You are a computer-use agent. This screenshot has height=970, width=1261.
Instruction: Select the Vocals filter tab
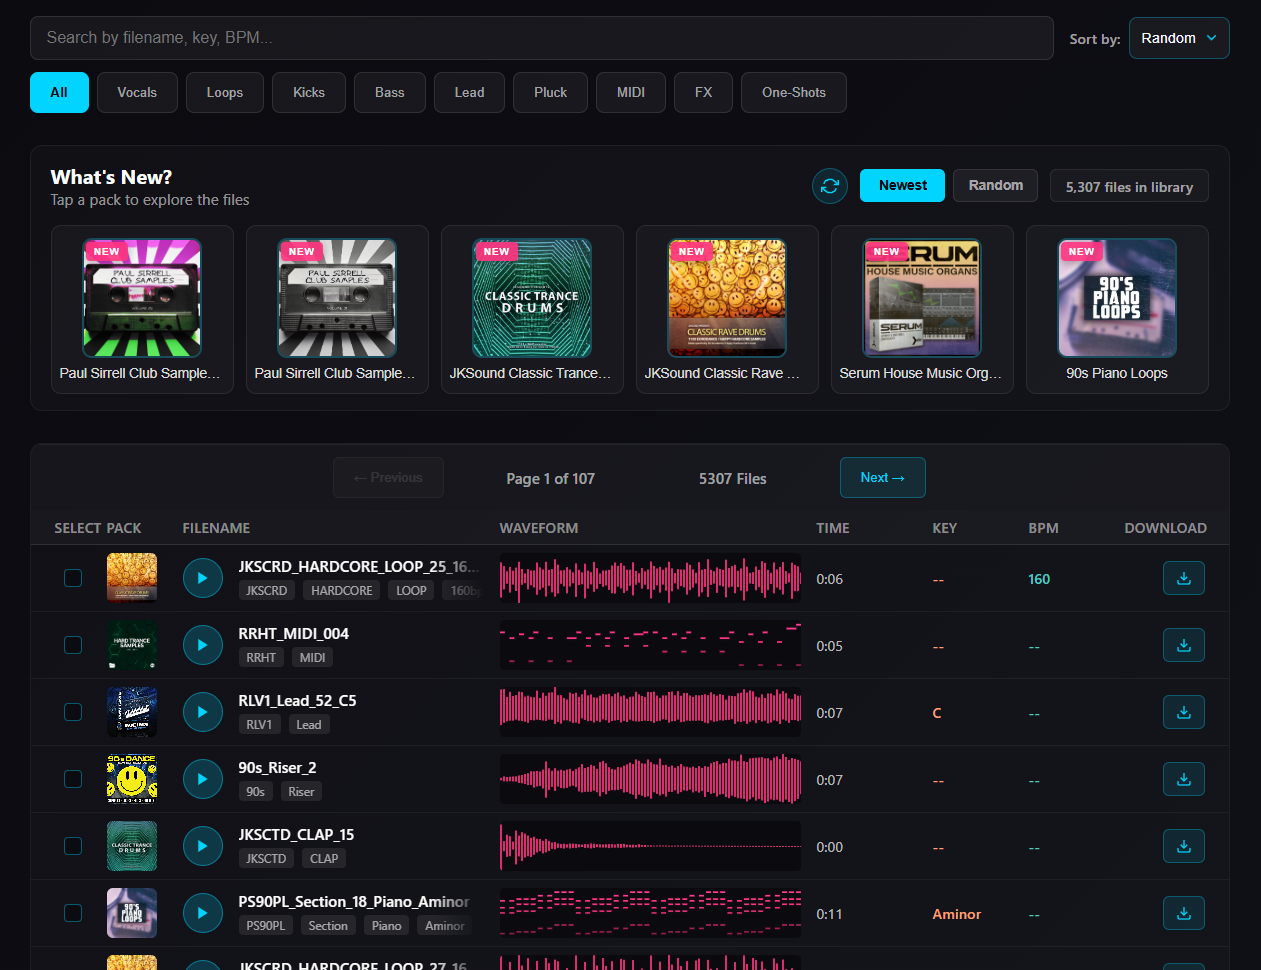(137, 92)
